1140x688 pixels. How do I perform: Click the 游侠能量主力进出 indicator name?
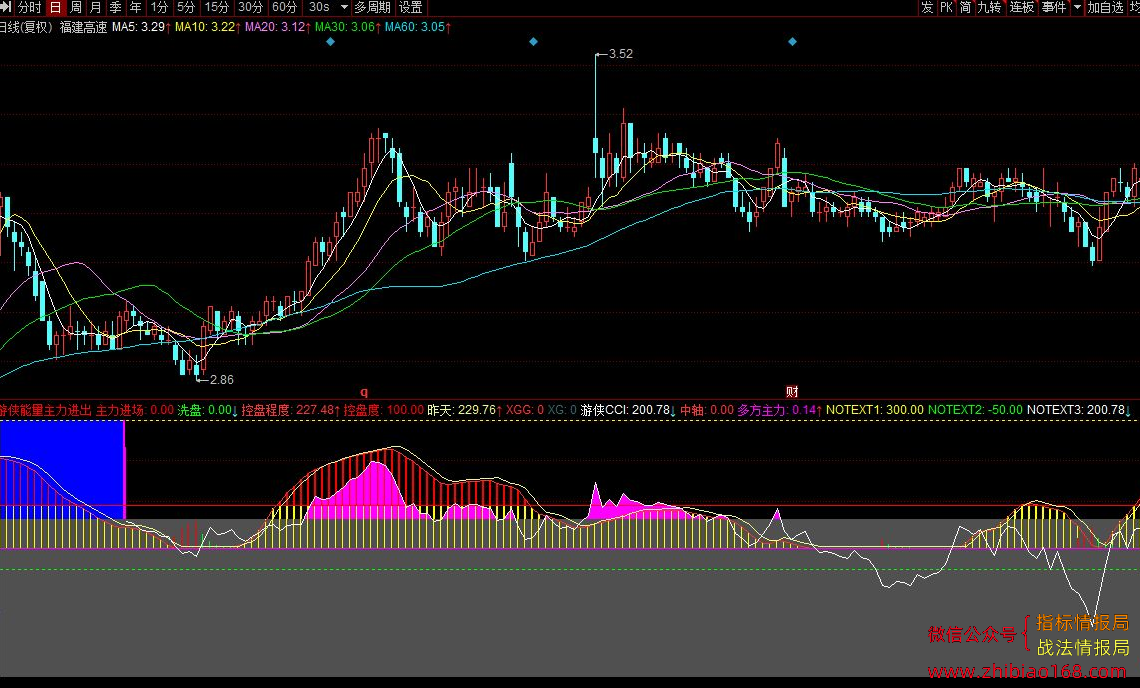tap(46, 410)
